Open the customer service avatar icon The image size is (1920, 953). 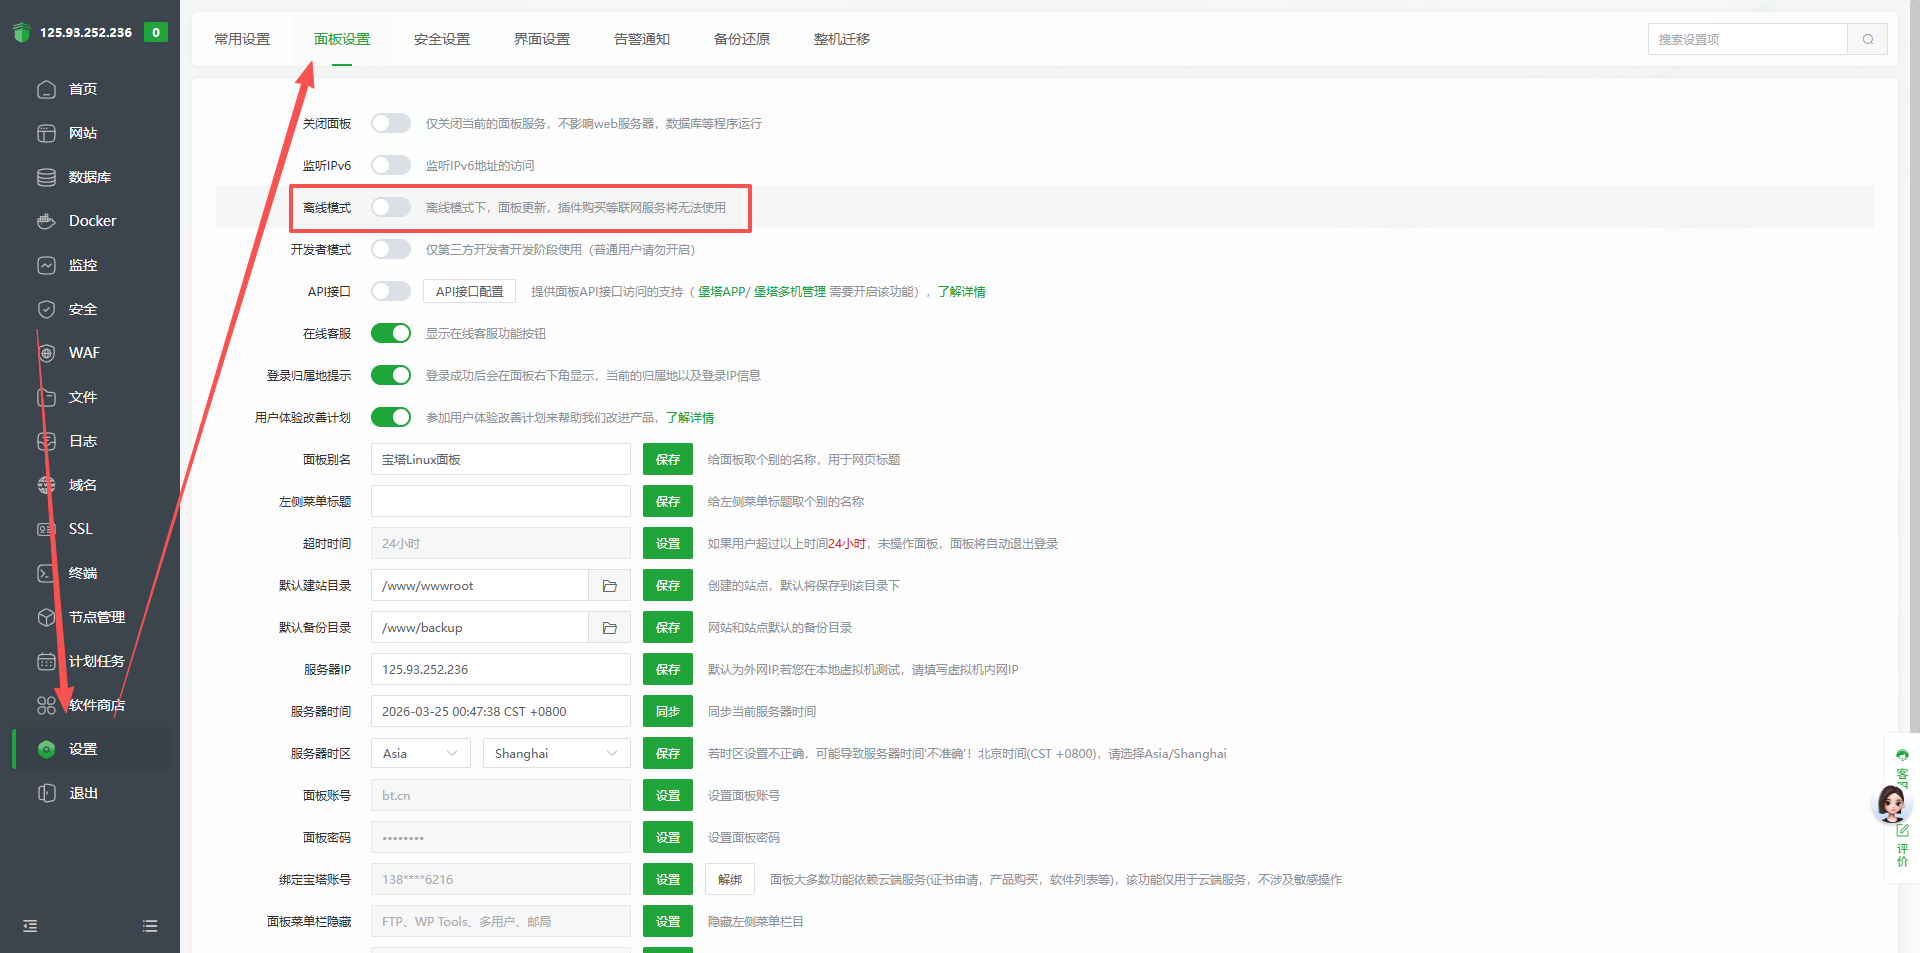1891,803
